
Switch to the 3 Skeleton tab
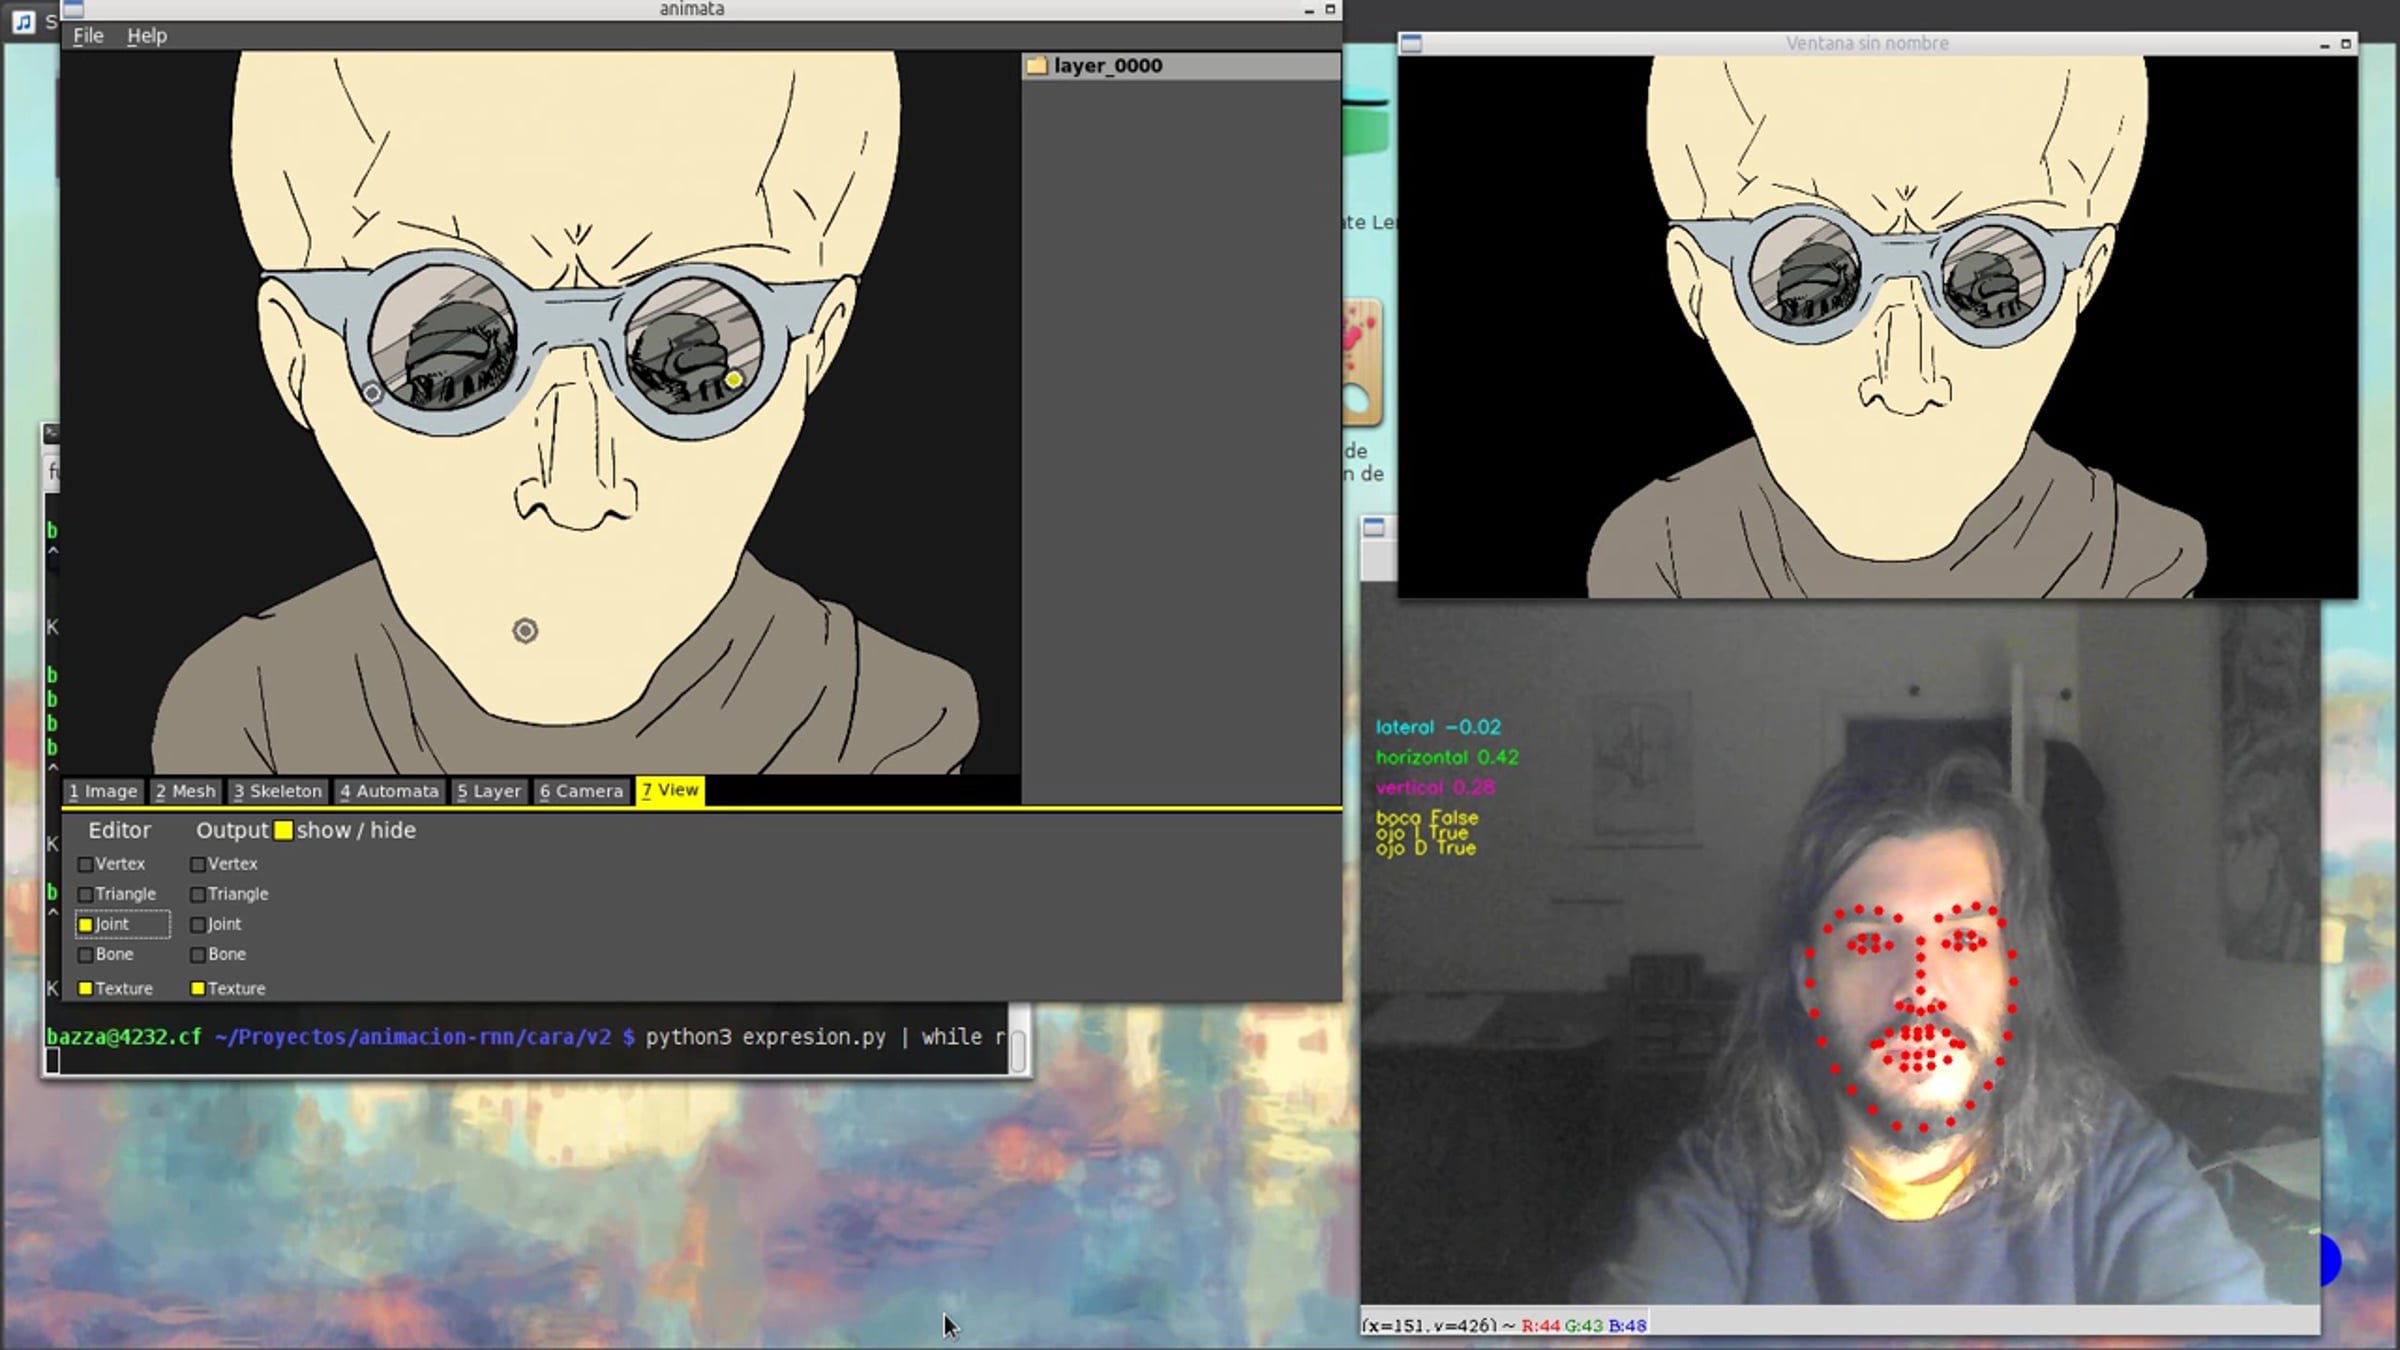coord(278,791)
